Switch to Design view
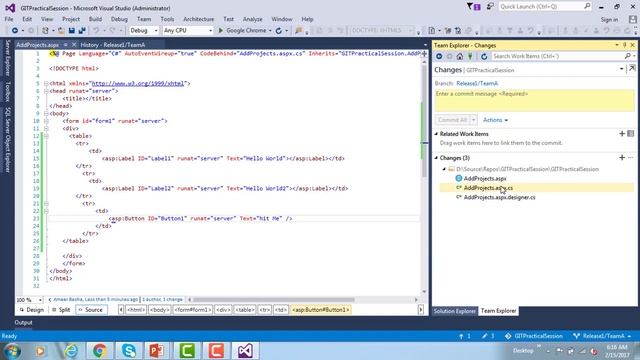 coord(32,310)
